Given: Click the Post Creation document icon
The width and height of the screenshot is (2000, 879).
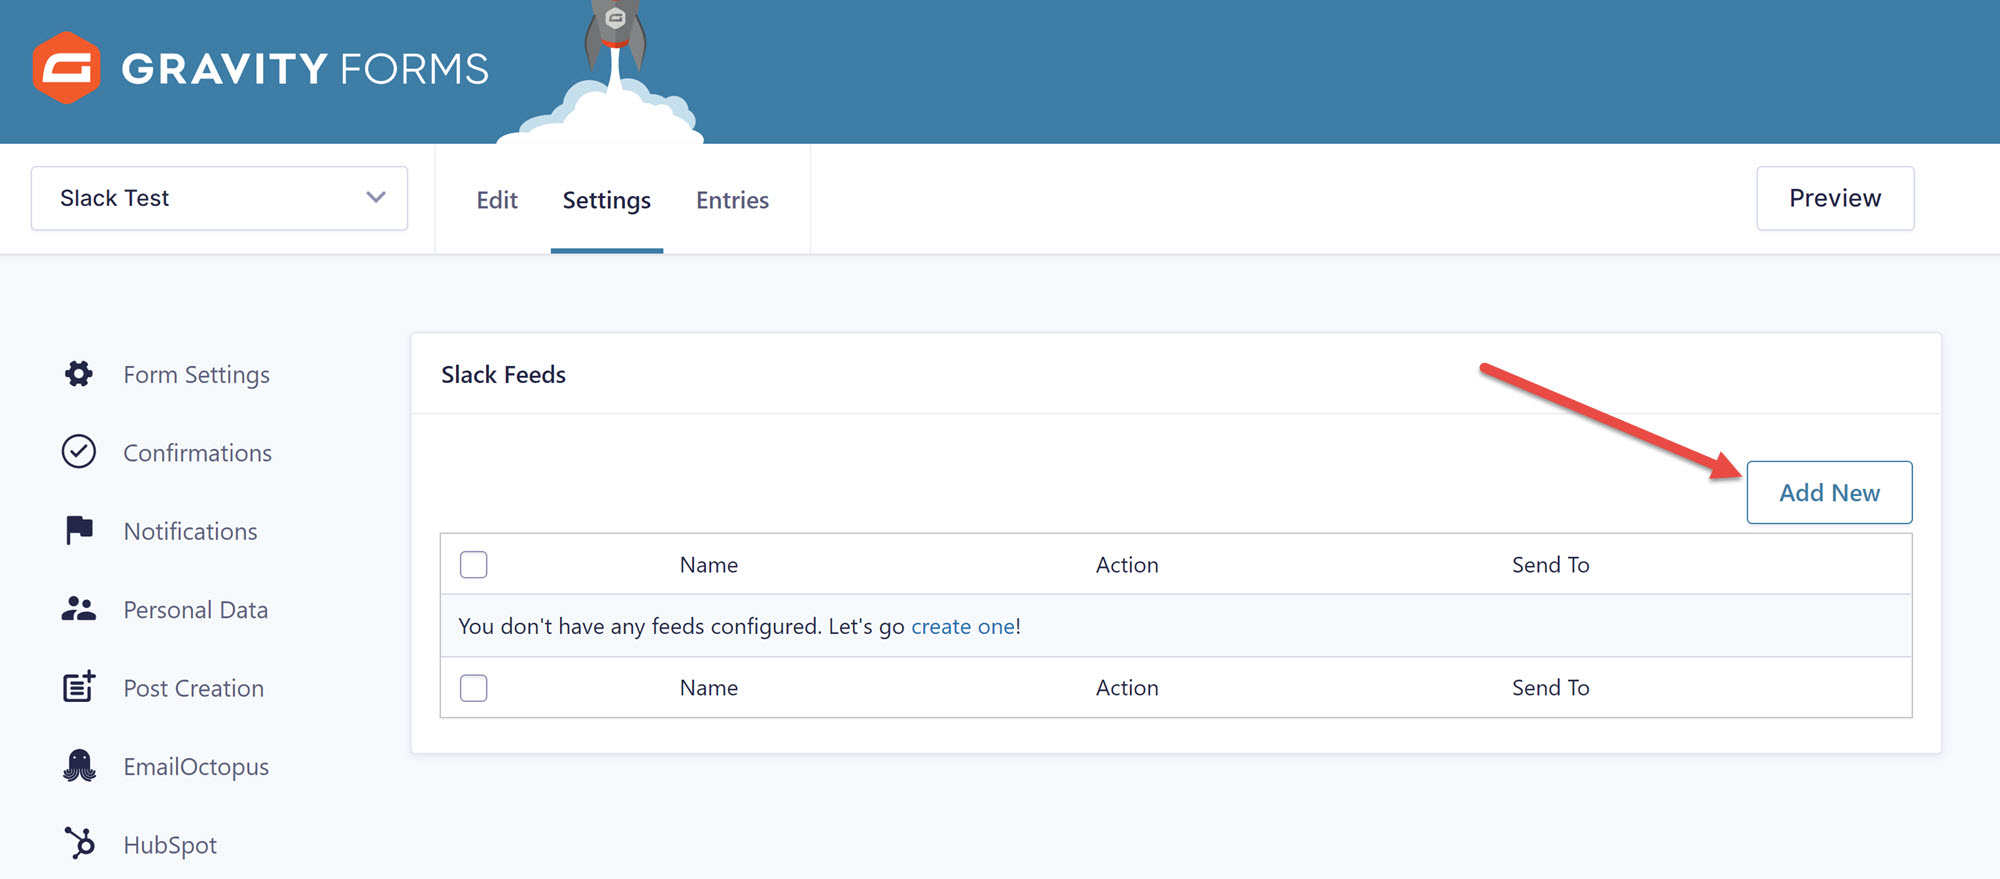Looking at the screenshot, I should (79, 686).
